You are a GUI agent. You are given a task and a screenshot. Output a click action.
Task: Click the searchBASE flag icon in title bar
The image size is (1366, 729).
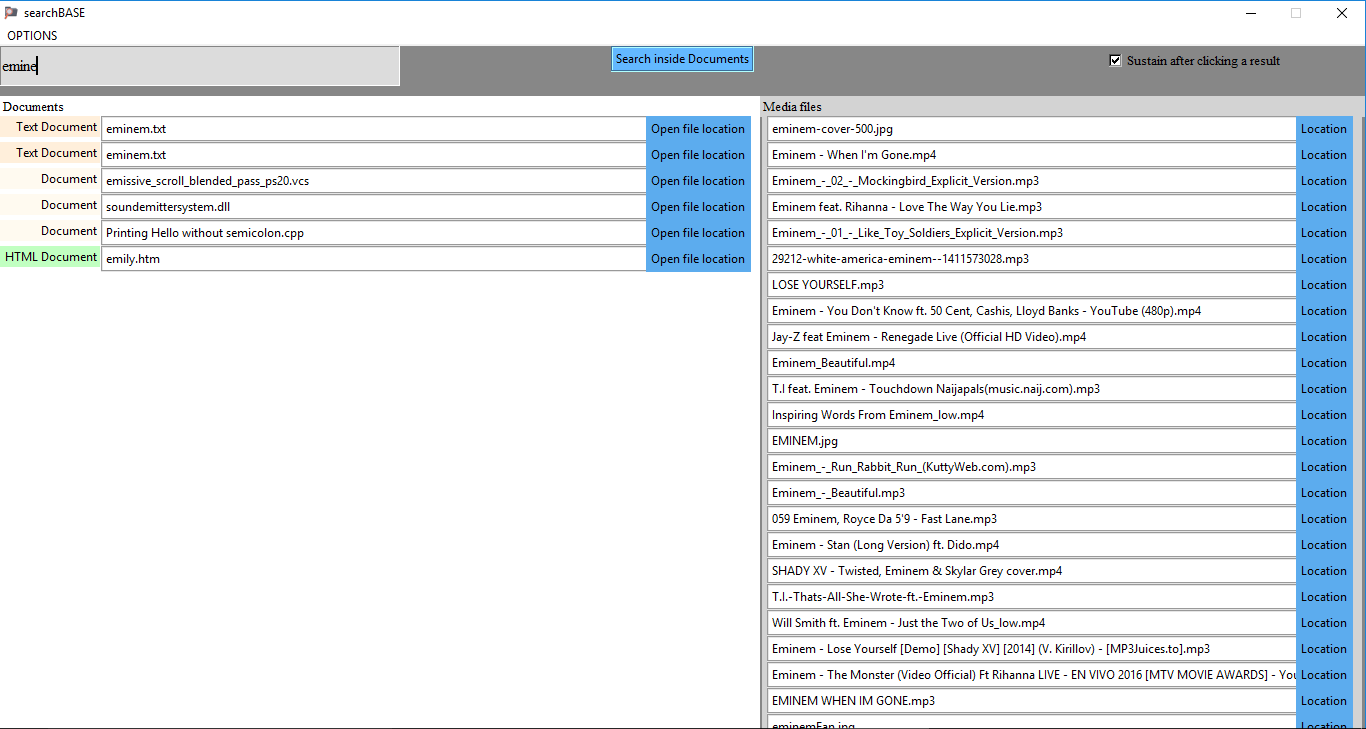tap(11, 13)
